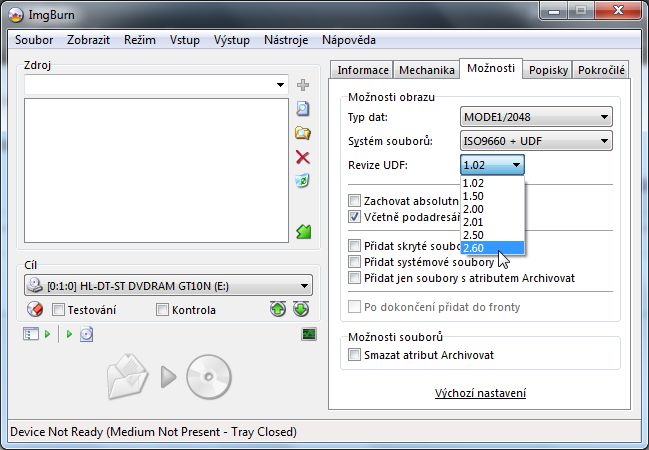Click the green plus add source icon
649x450 pixels.
point(303,85)
